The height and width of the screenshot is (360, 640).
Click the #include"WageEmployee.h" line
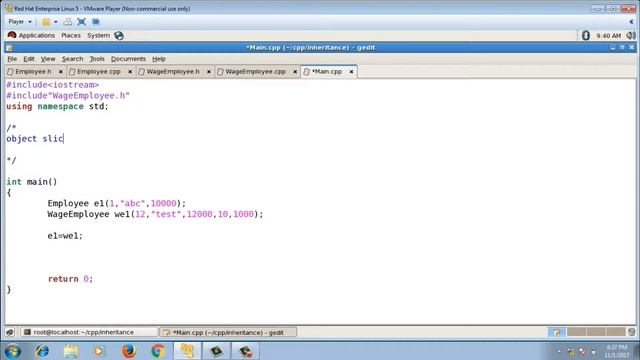[x=68, y=96]
